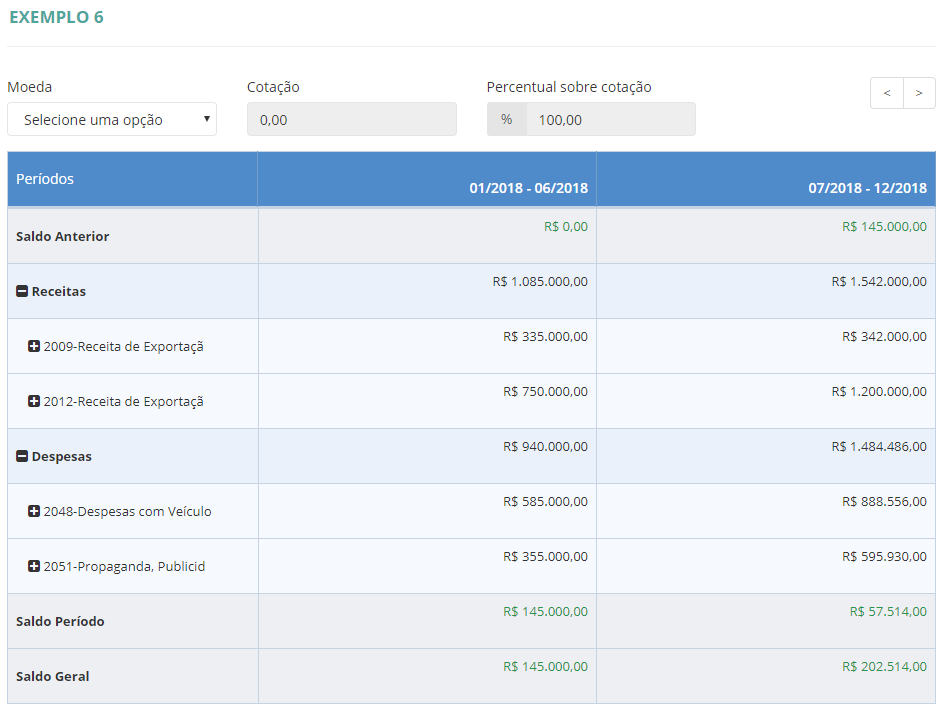Open the Moeda currency dropdown
The width and height of the screenshot is (945, 713).
pos(112,120)
